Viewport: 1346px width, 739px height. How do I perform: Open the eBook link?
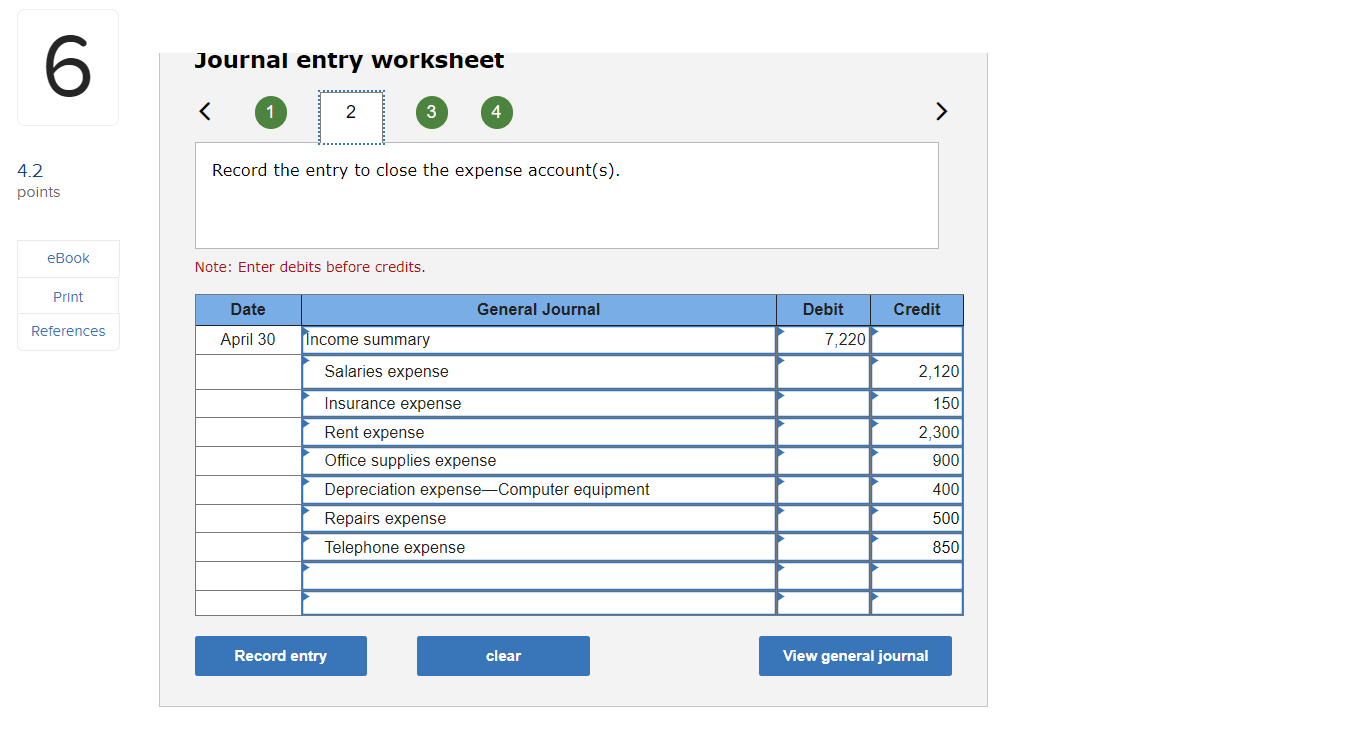[68, 258]
